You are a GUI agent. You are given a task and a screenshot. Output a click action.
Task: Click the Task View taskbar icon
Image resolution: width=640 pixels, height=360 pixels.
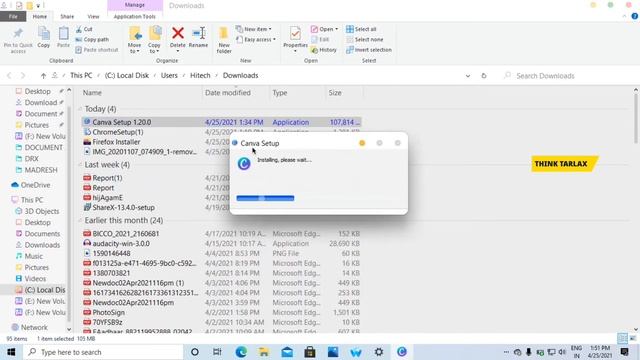217,352
